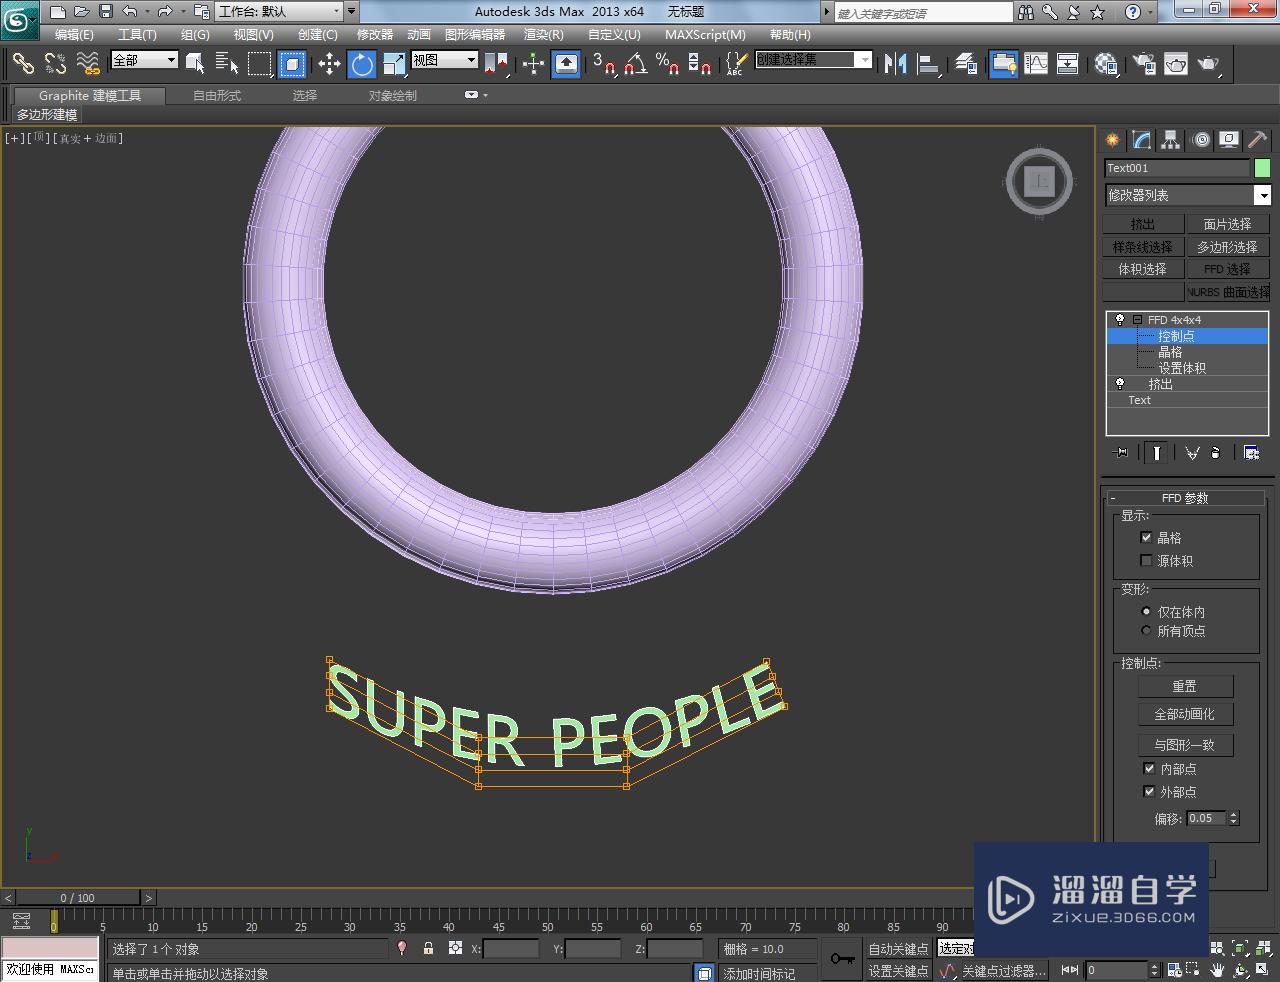Click the 全部动画化 button
Screen dimensions: 1280x982
(x=1185, y=714)
